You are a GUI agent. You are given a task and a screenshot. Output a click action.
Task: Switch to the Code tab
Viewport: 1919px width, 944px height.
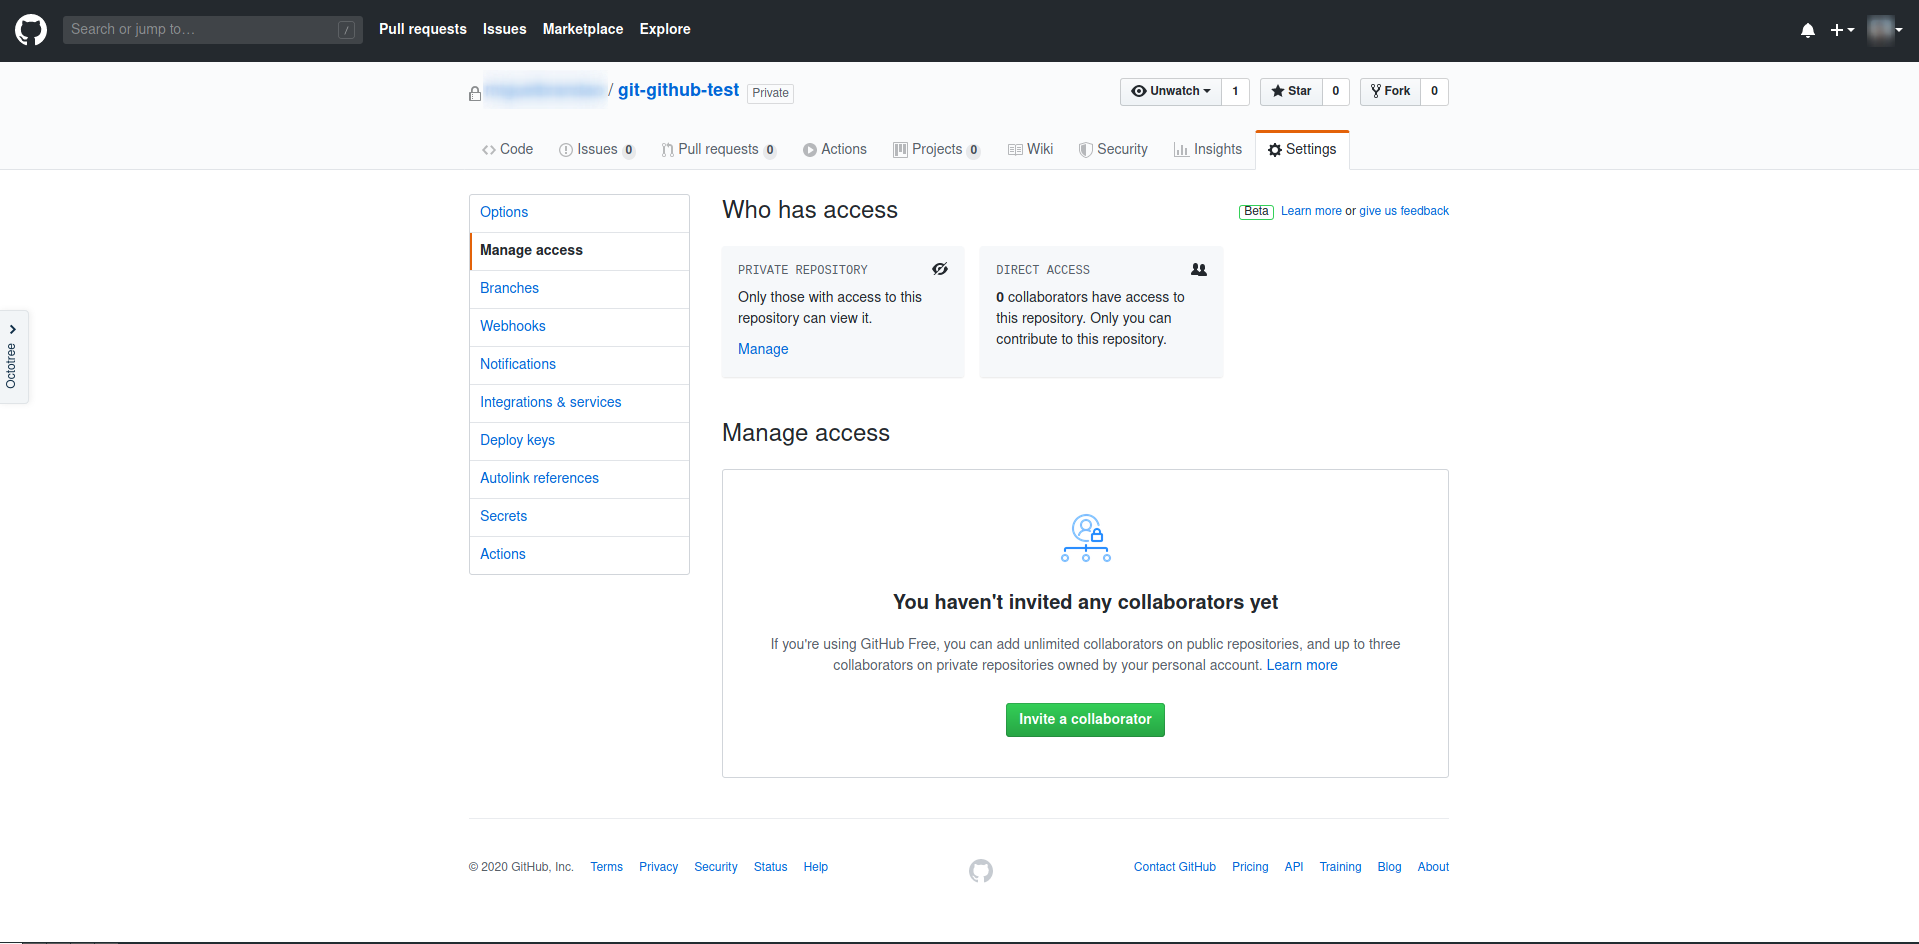507,149
